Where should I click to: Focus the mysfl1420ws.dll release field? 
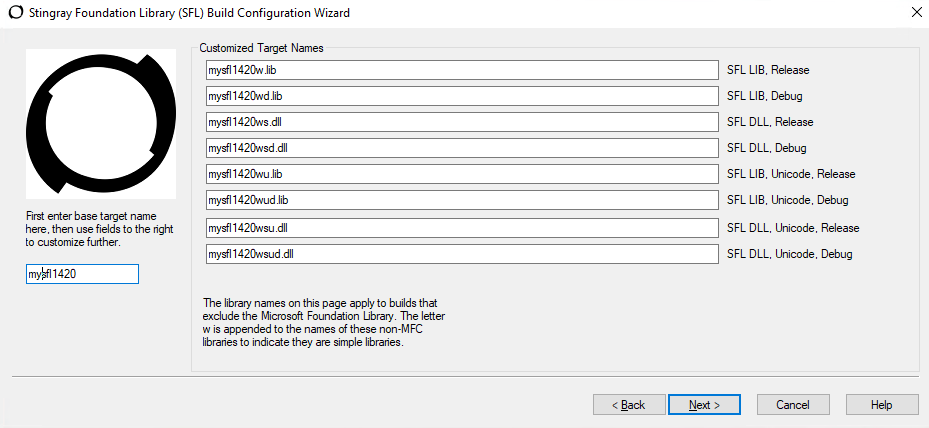tap(462, 122)
